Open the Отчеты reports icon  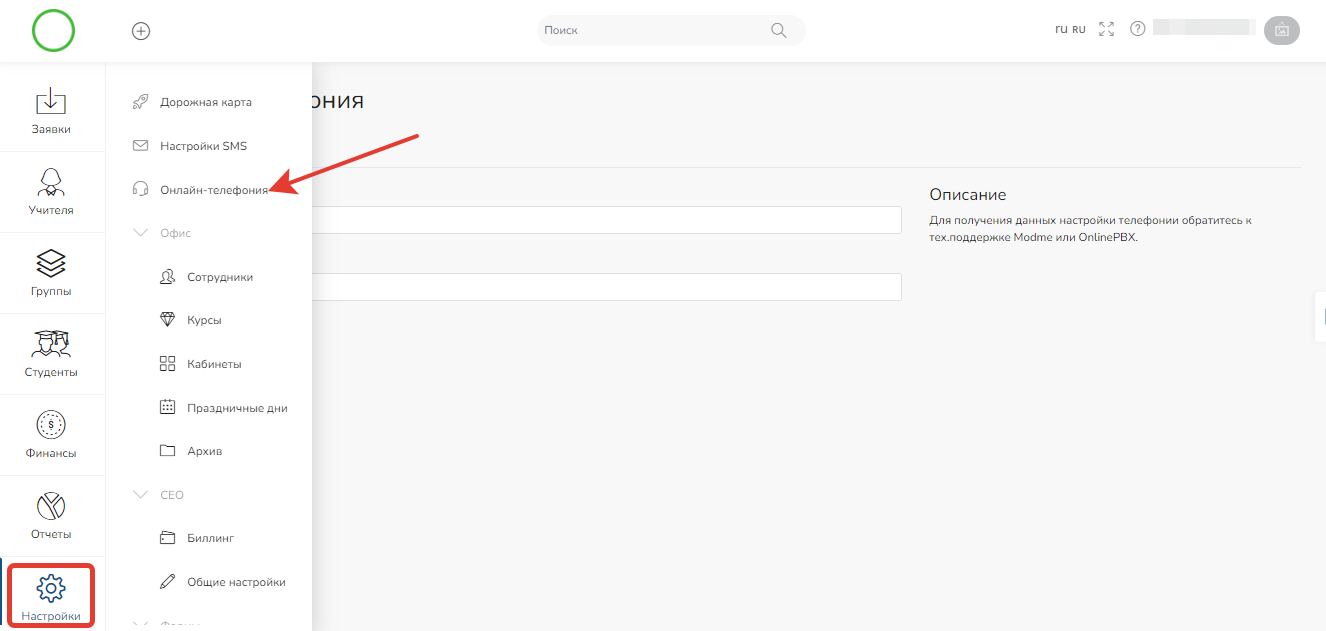[x=51, y=507]
